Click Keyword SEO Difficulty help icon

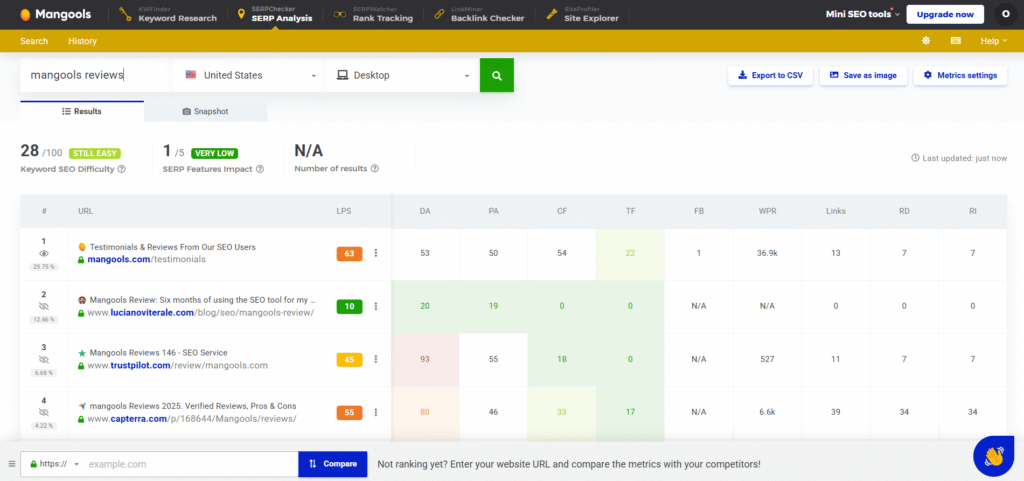(x=121, y=169)
